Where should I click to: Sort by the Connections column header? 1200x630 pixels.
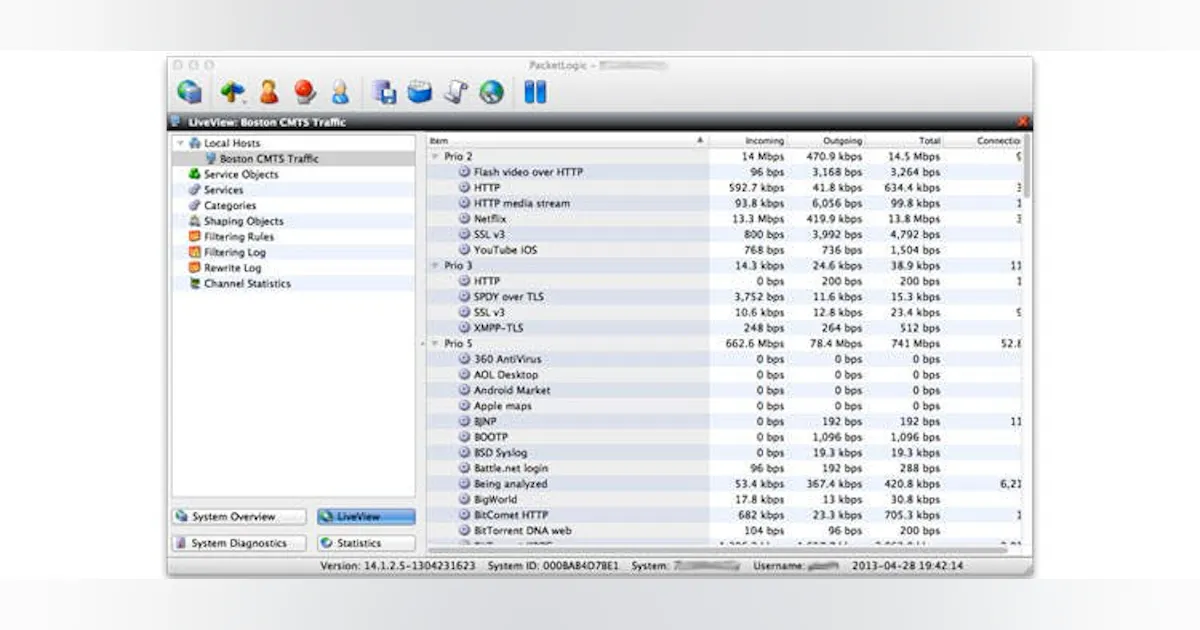[x=983, y=141]
